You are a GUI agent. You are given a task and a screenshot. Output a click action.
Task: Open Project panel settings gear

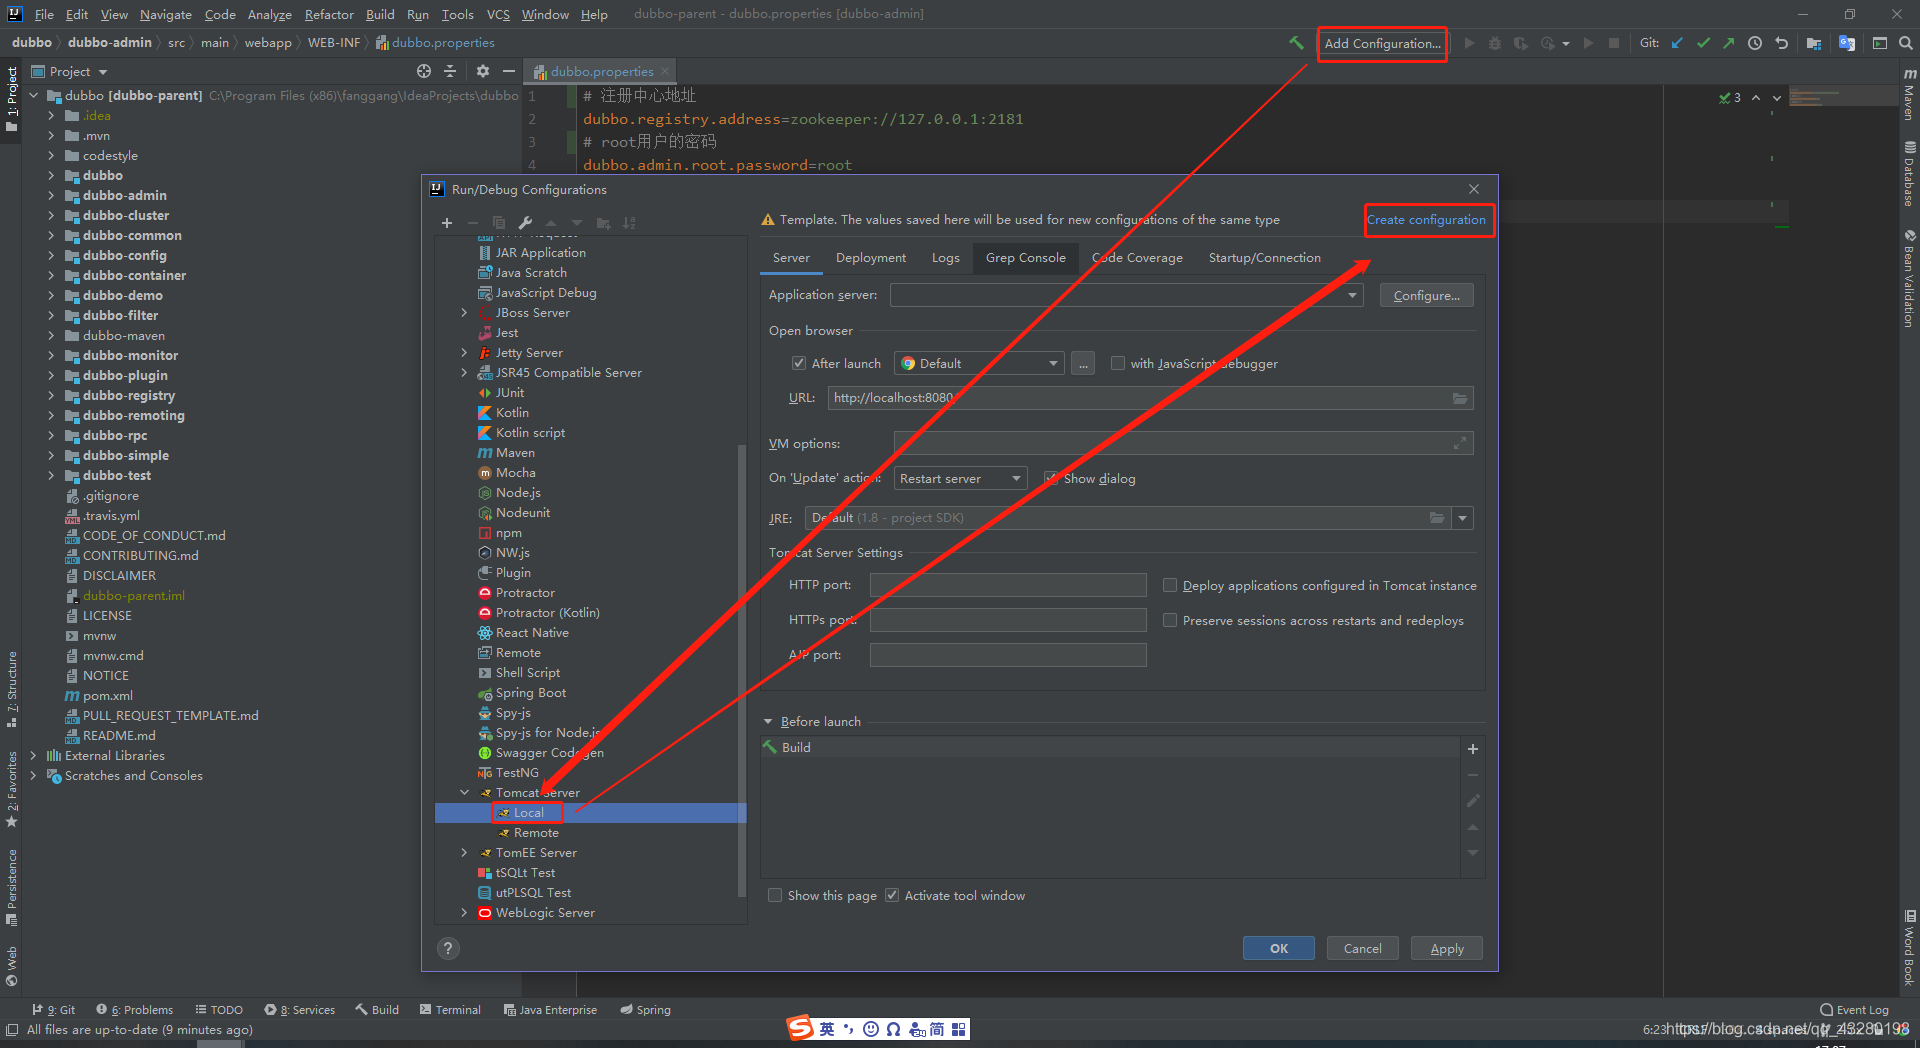pos(483,71)
